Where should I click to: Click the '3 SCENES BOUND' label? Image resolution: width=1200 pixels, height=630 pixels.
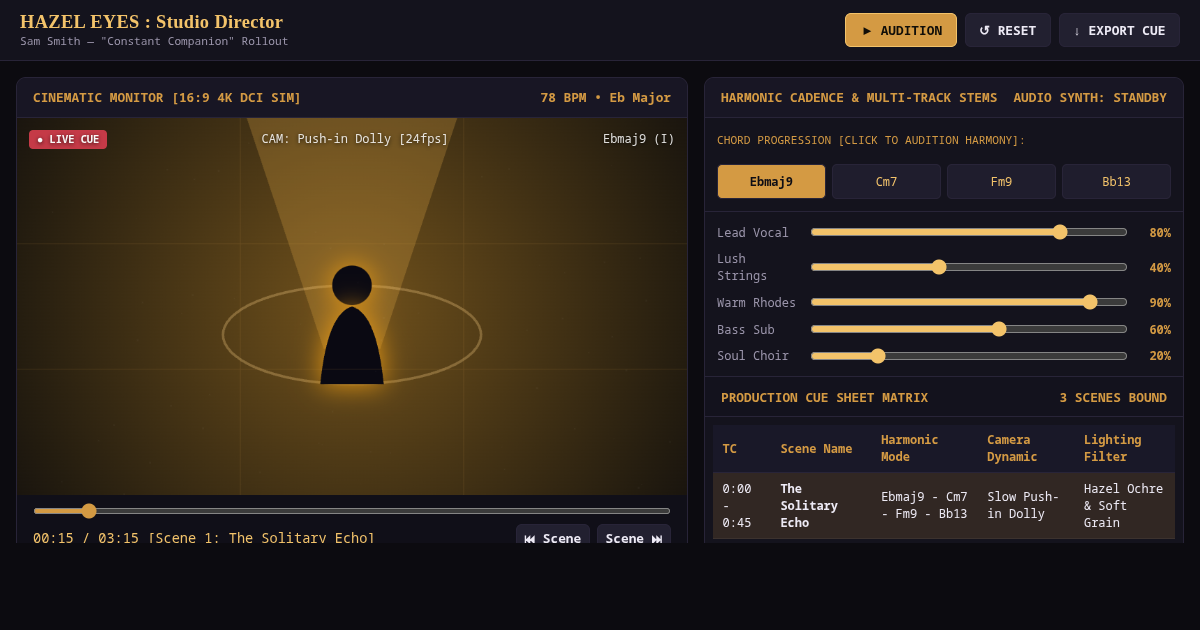pyautogui.click(x=1113, y=397)
